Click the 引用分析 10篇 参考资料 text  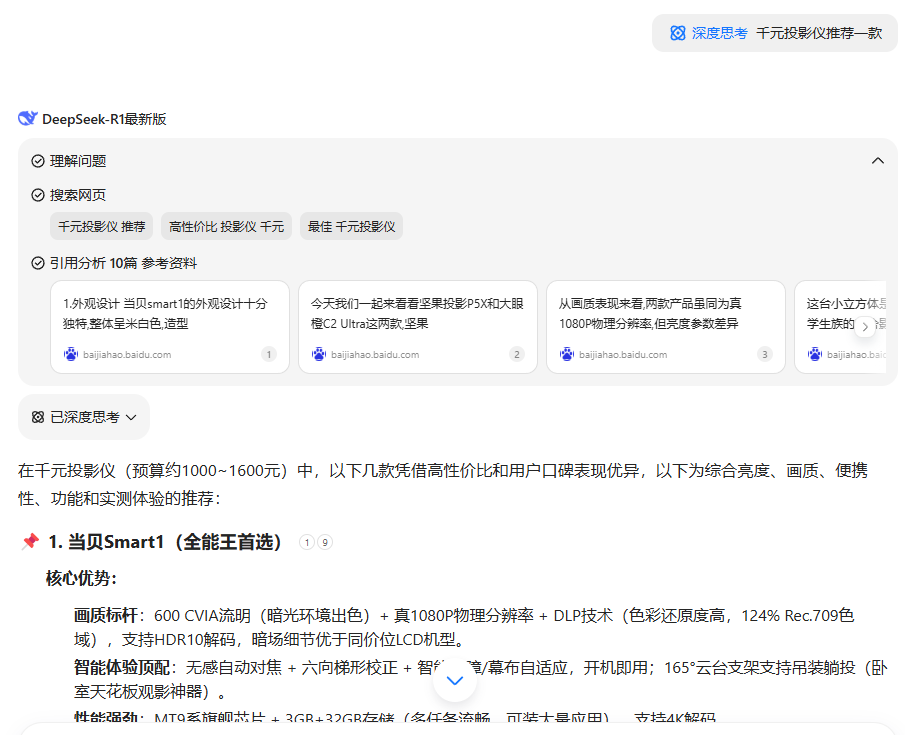[124, 263]
